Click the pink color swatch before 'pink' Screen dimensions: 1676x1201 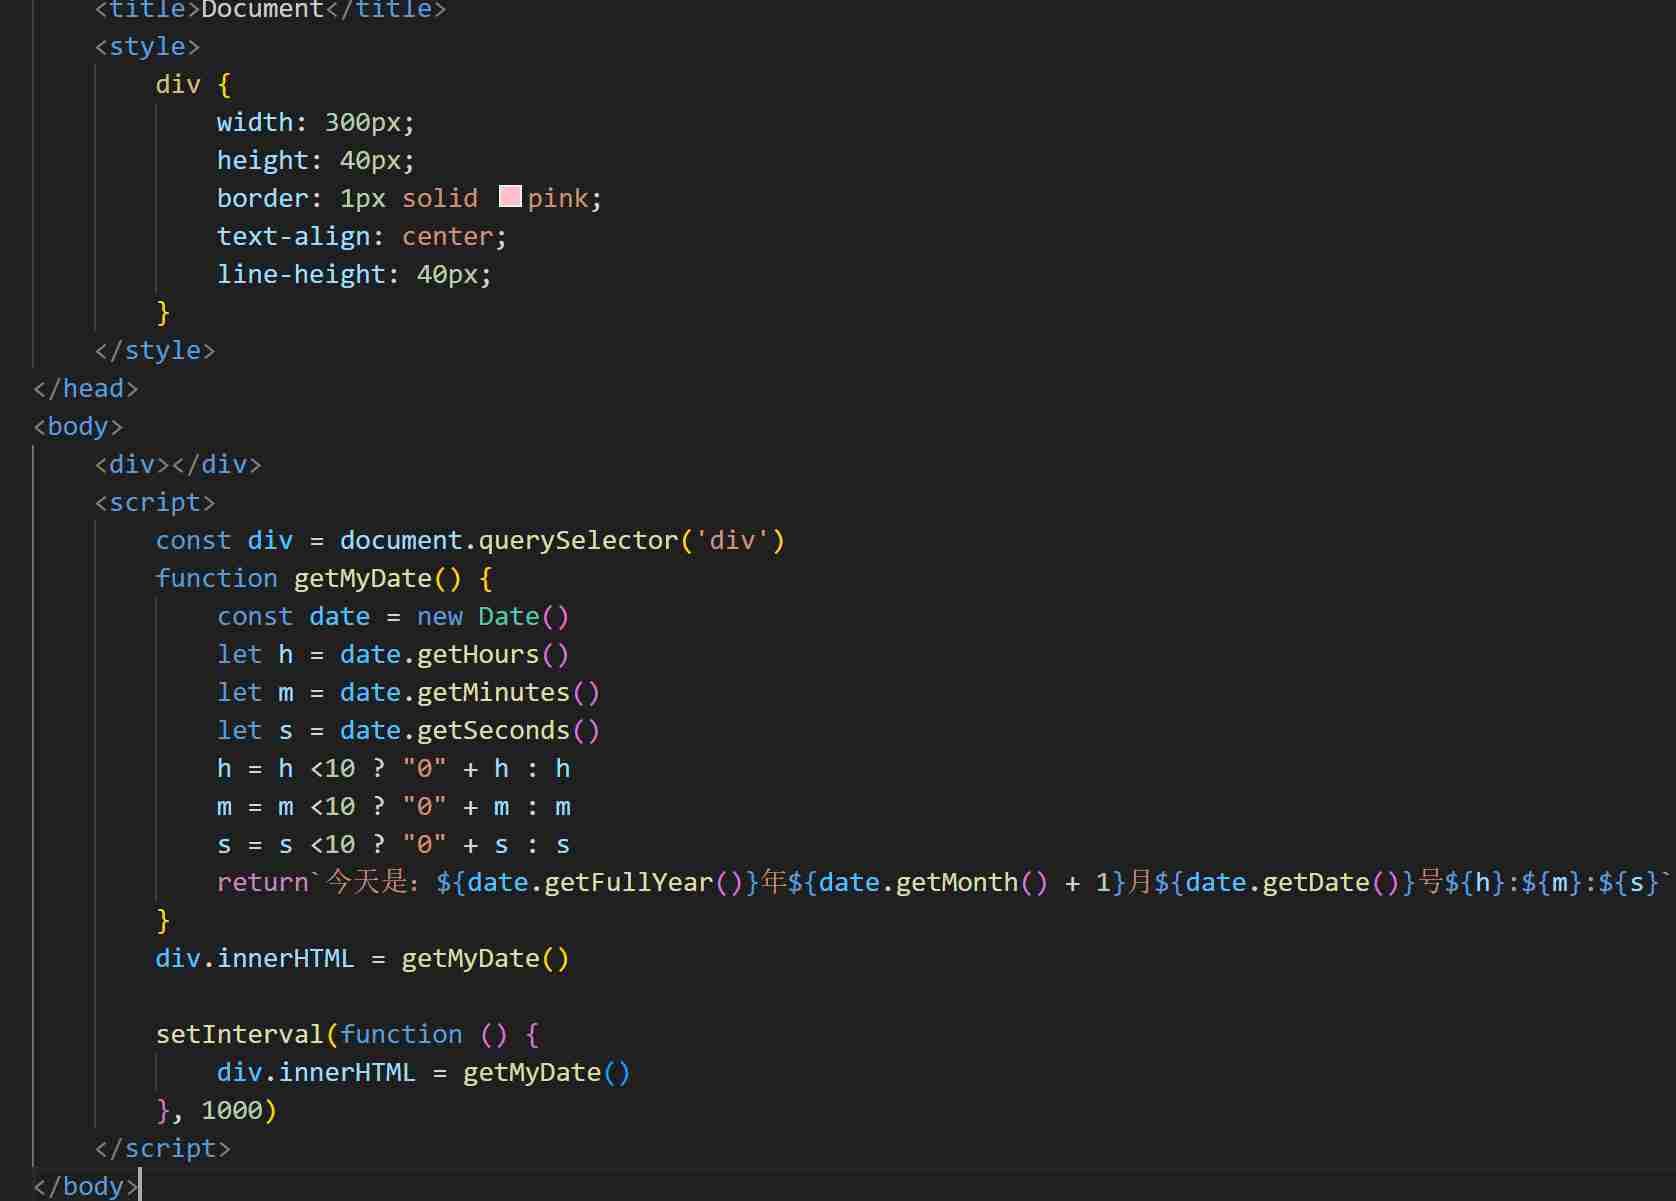(510, 197)
